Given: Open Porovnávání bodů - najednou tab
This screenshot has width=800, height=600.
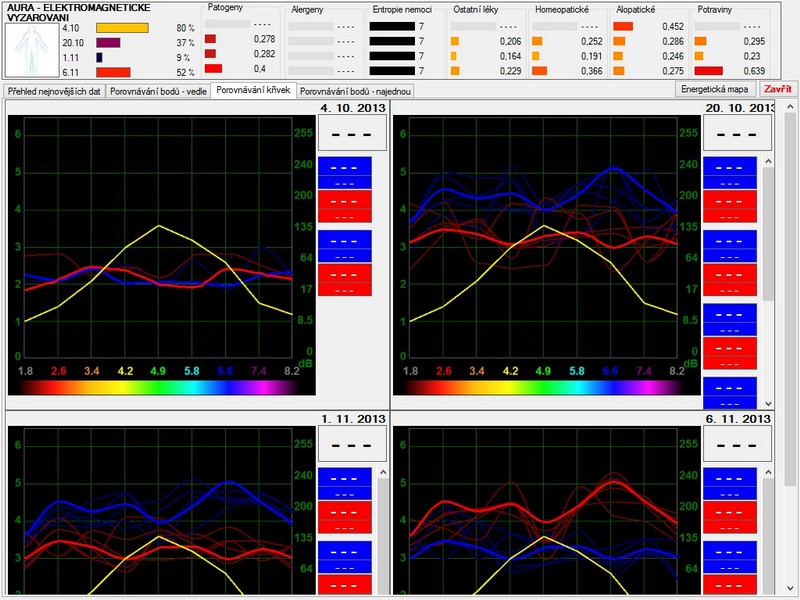Looking at the screenshot, I should (355, 91).
